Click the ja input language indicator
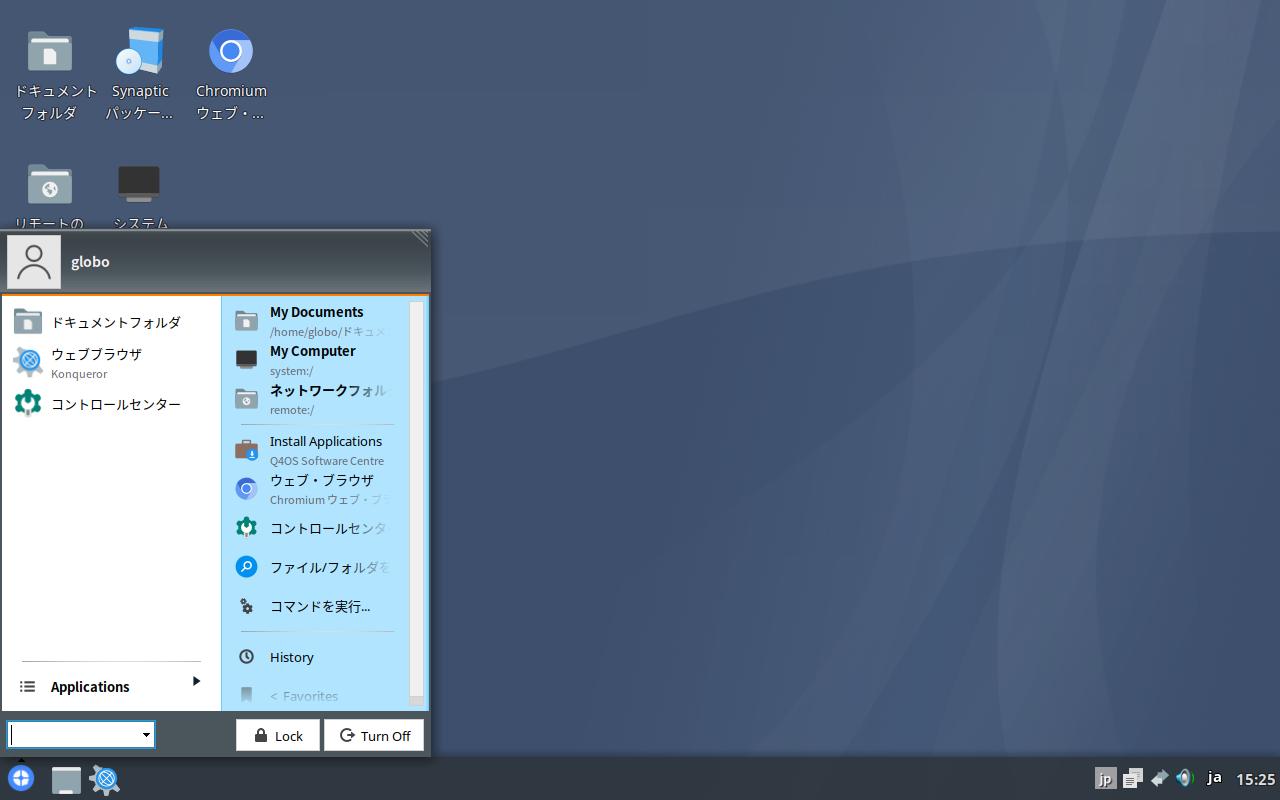1280x800 pixels. pyautogui.click(x=1214, y=778)
